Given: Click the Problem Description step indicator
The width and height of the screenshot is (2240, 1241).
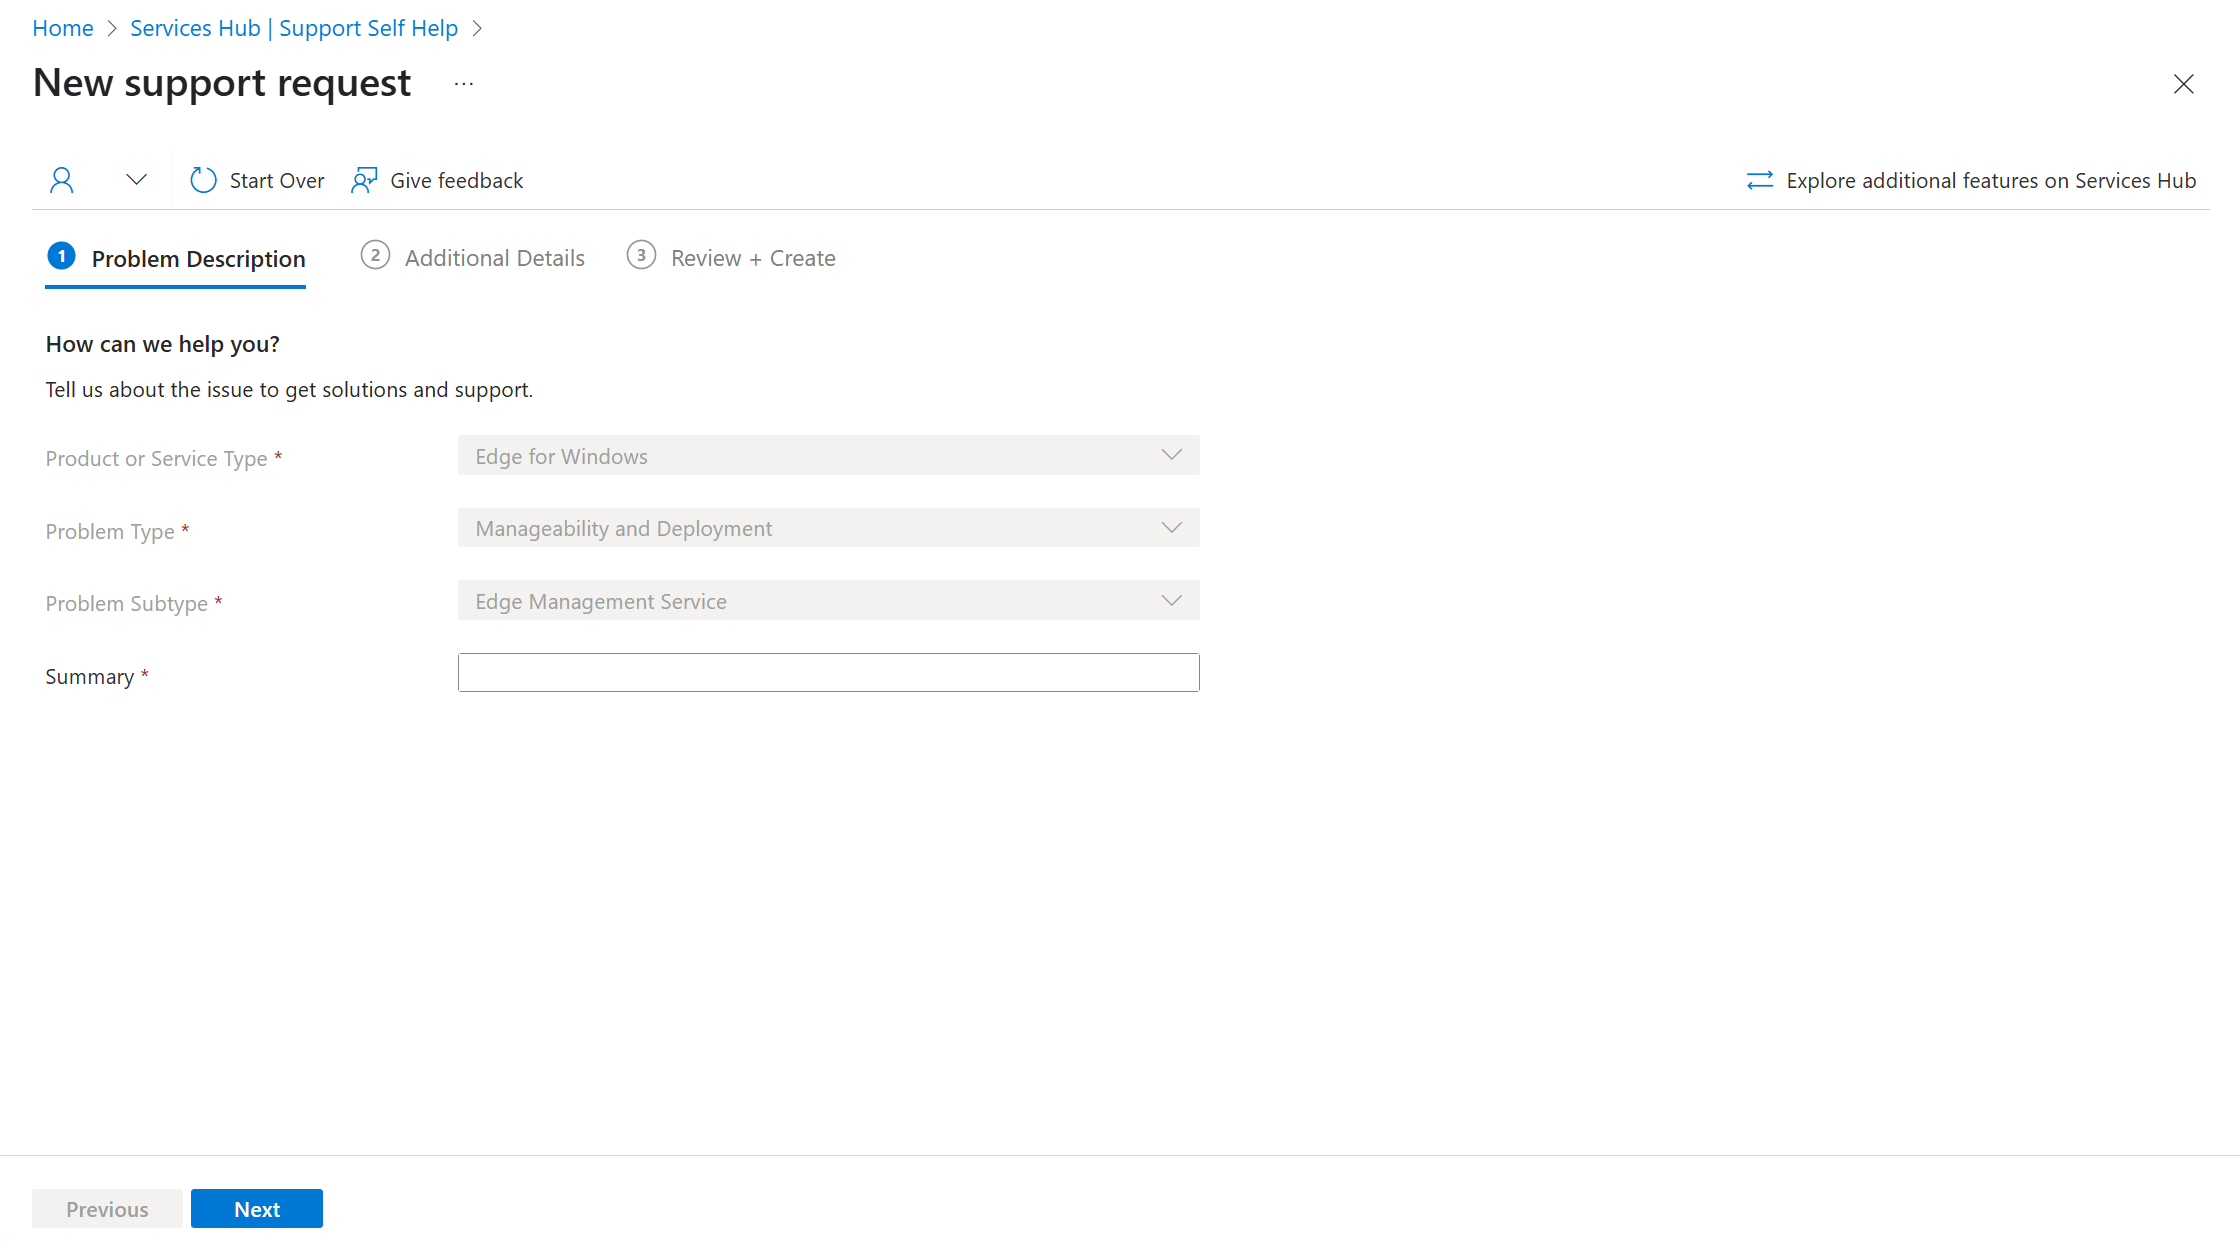Looking at the screenshot, I should coord(174,257).
